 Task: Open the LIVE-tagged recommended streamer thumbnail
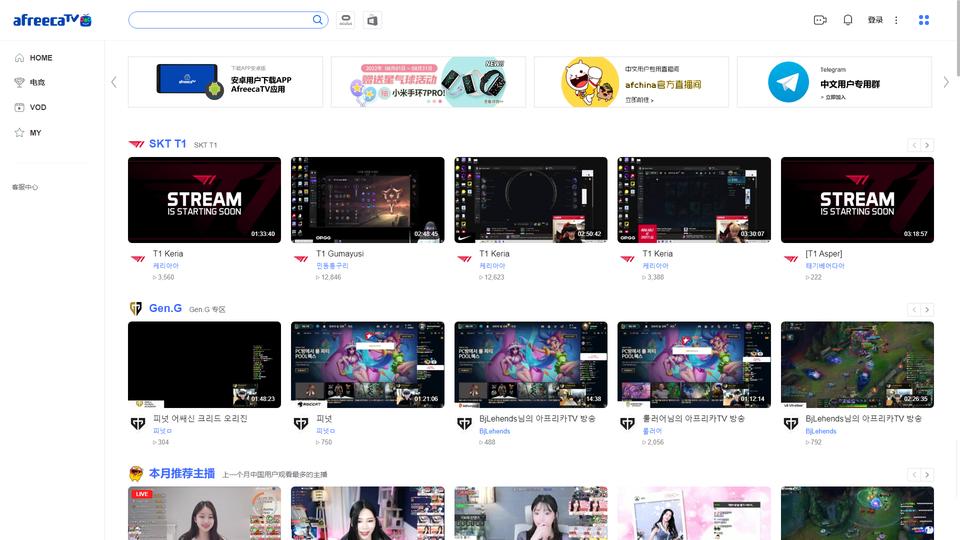click(x=204, y=513)
